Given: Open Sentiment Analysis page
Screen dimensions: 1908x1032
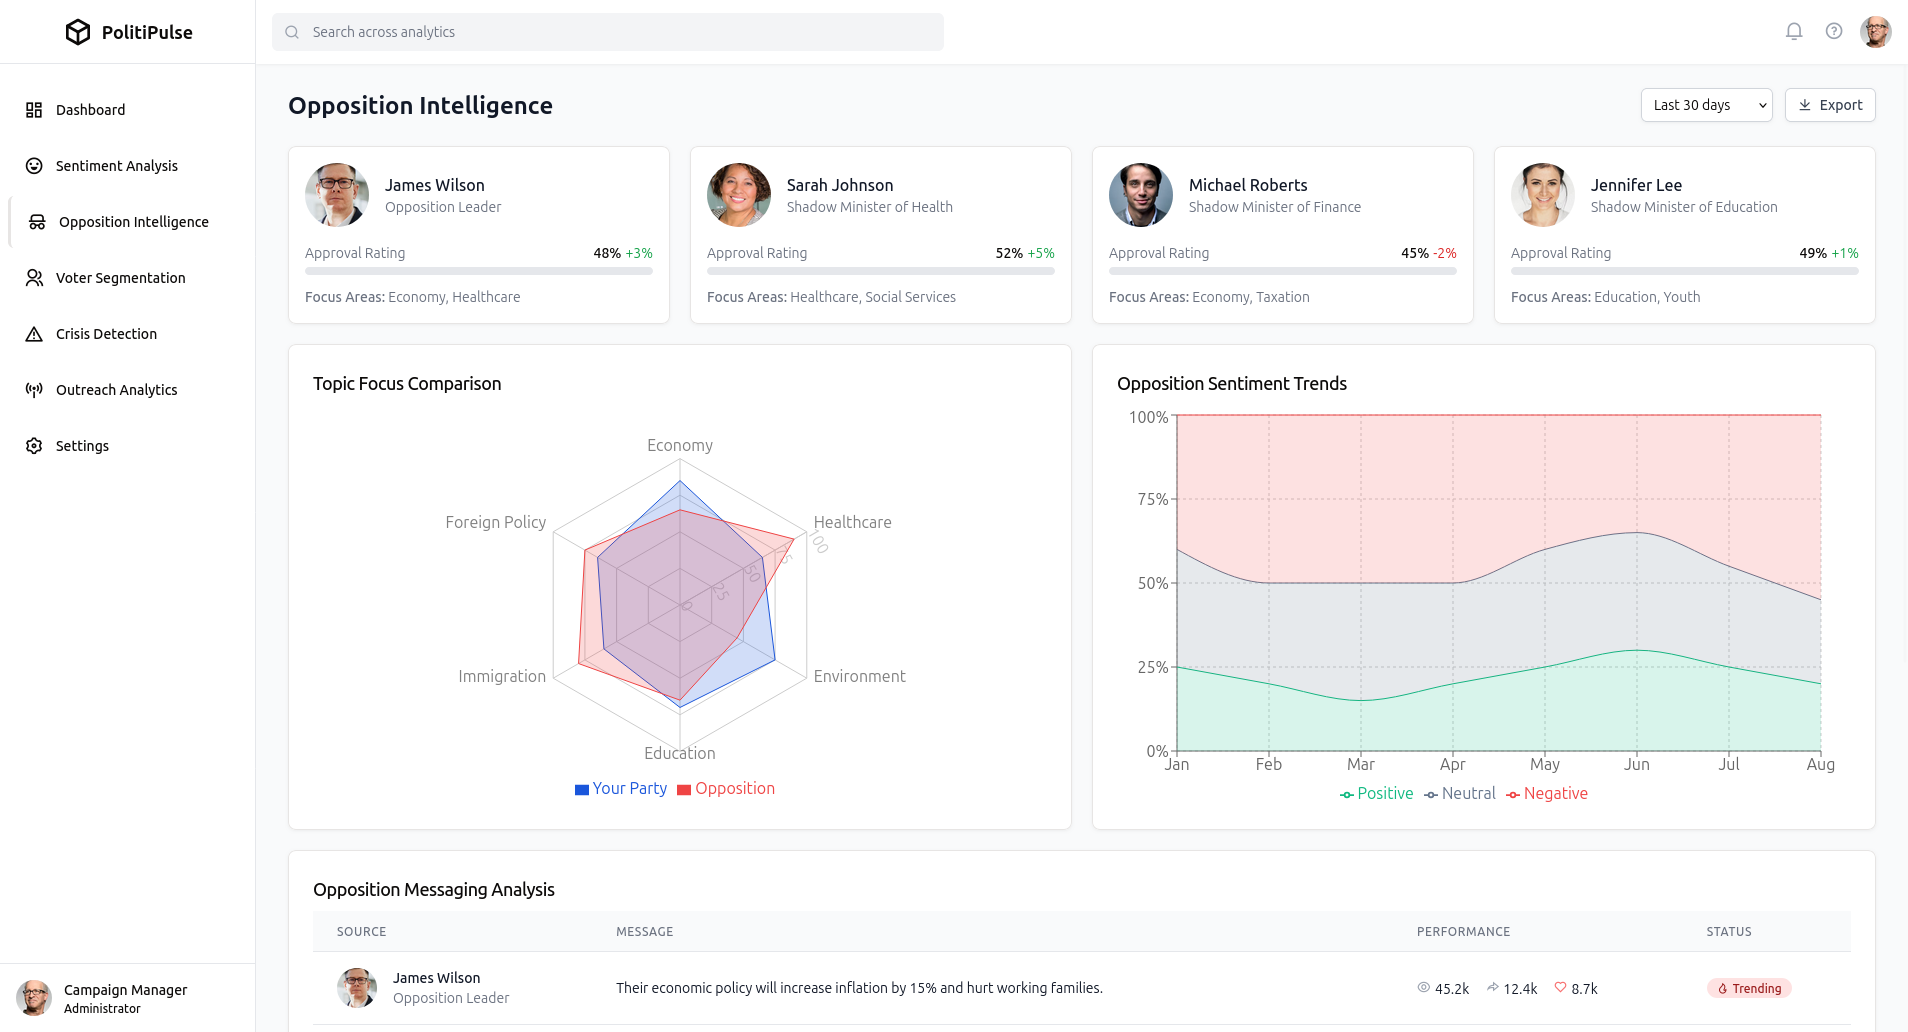Looking at the screenshot, I should 128,166.
